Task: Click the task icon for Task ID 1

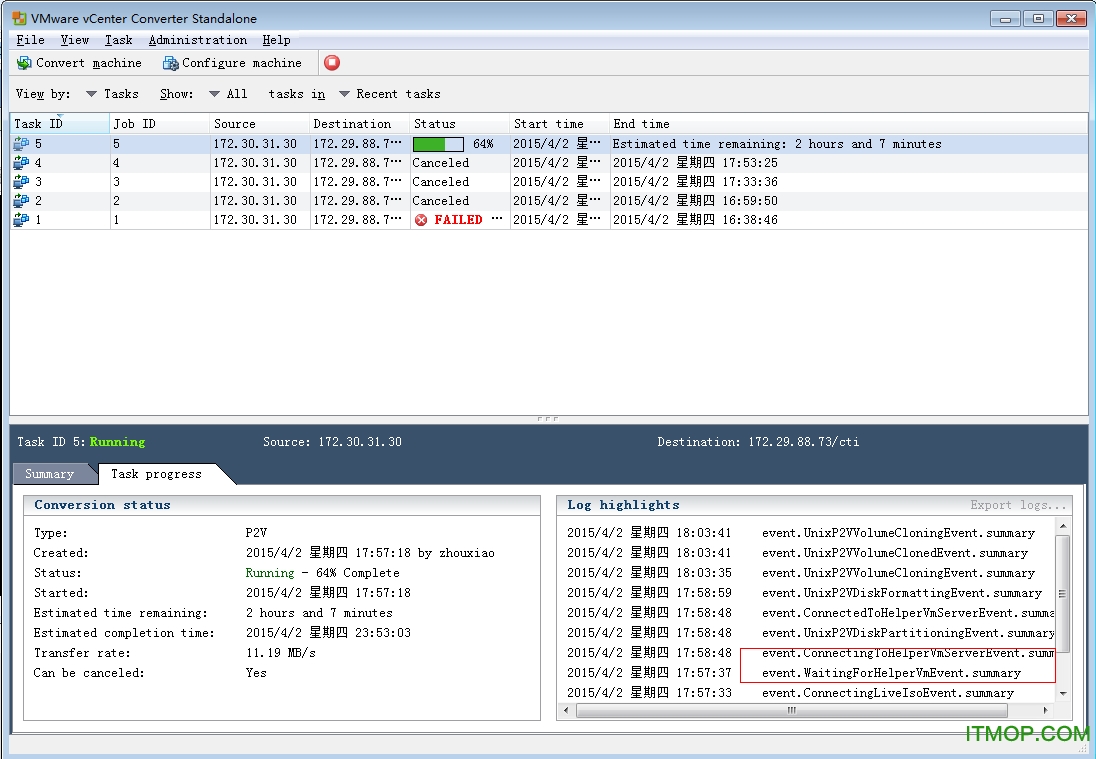Action: [21, 219]
